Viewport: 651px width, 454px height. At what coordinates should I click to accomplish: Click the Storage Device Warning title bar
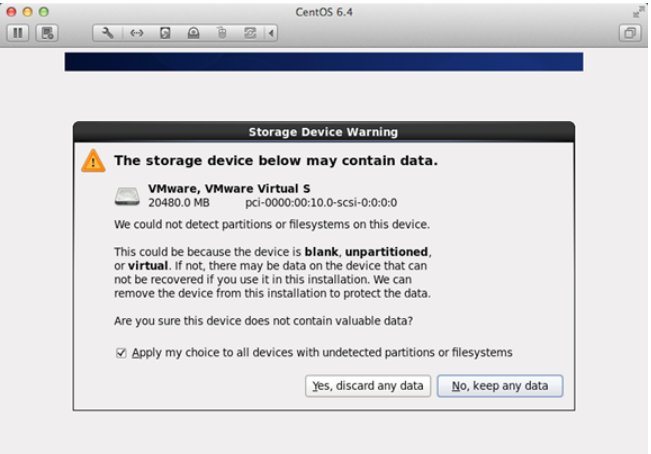click(x=323, y=131)
